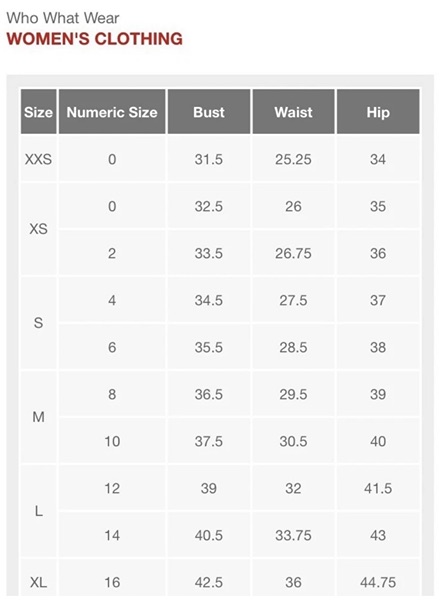Select hip value 44.75 in XL row
This screenshot has height=600, width=440.
click(x=378, y=582)
